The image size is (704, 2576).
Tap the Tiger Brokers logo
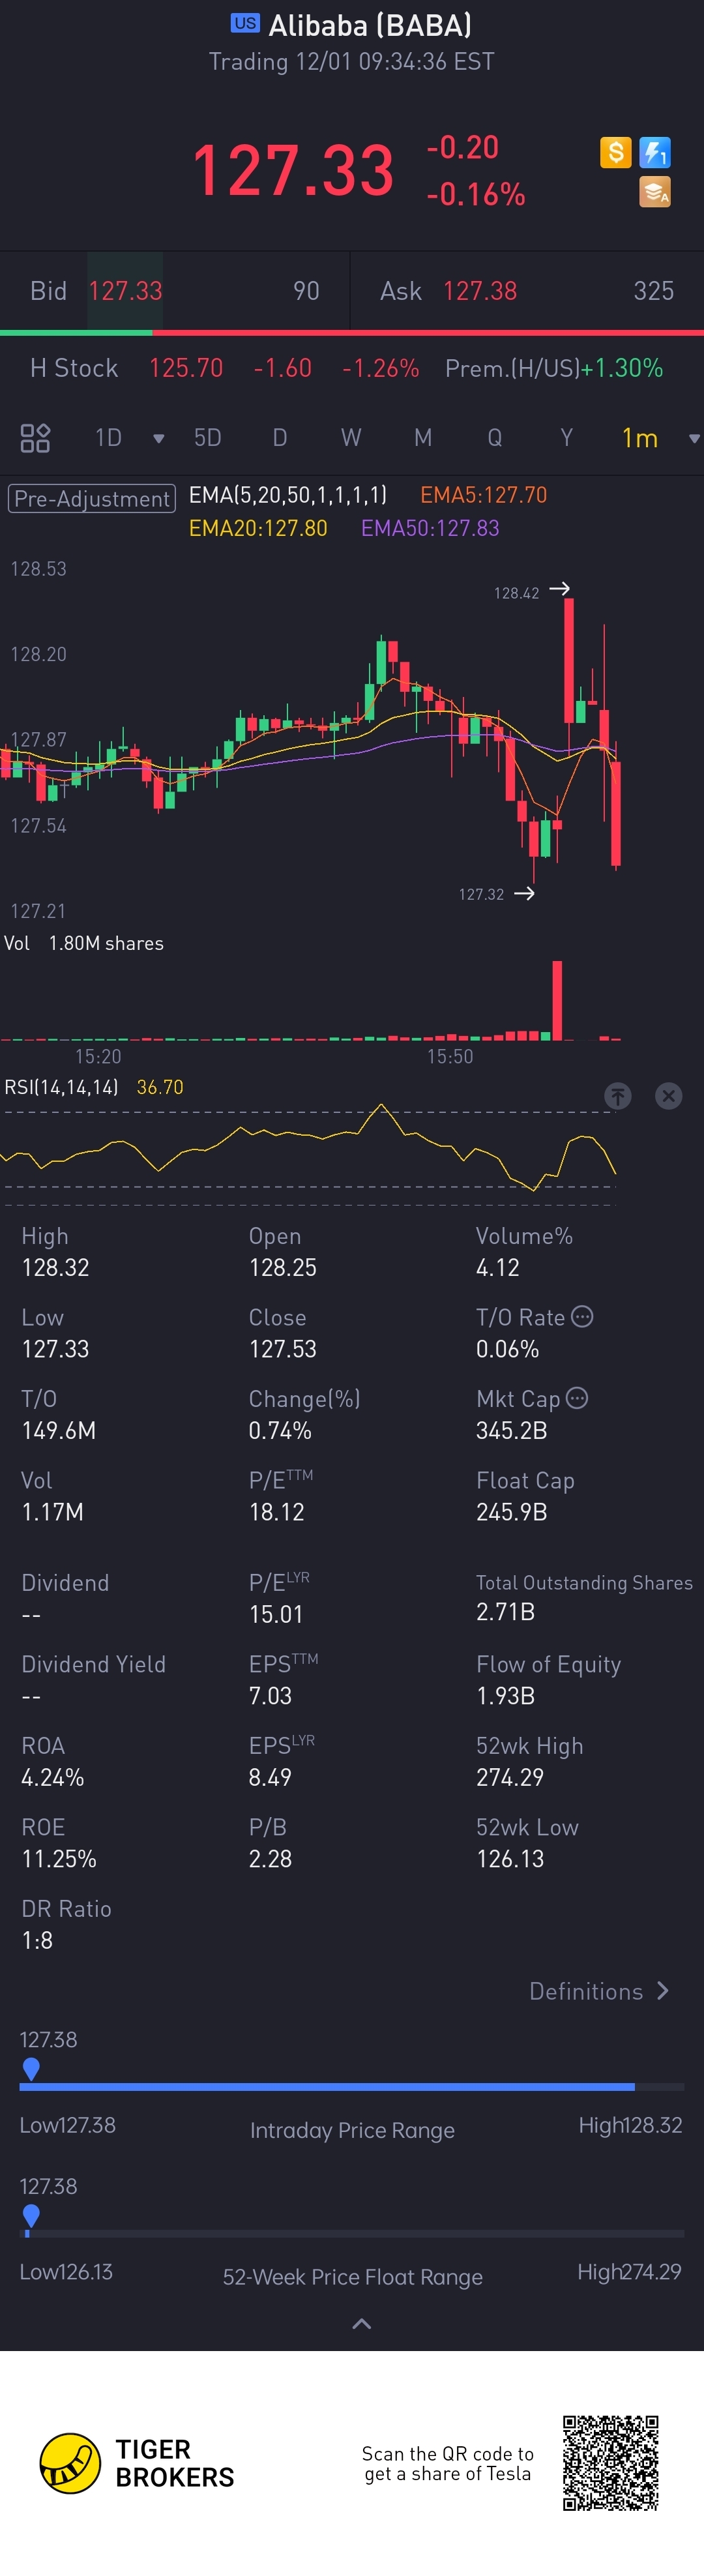(x=70, y=2463)
